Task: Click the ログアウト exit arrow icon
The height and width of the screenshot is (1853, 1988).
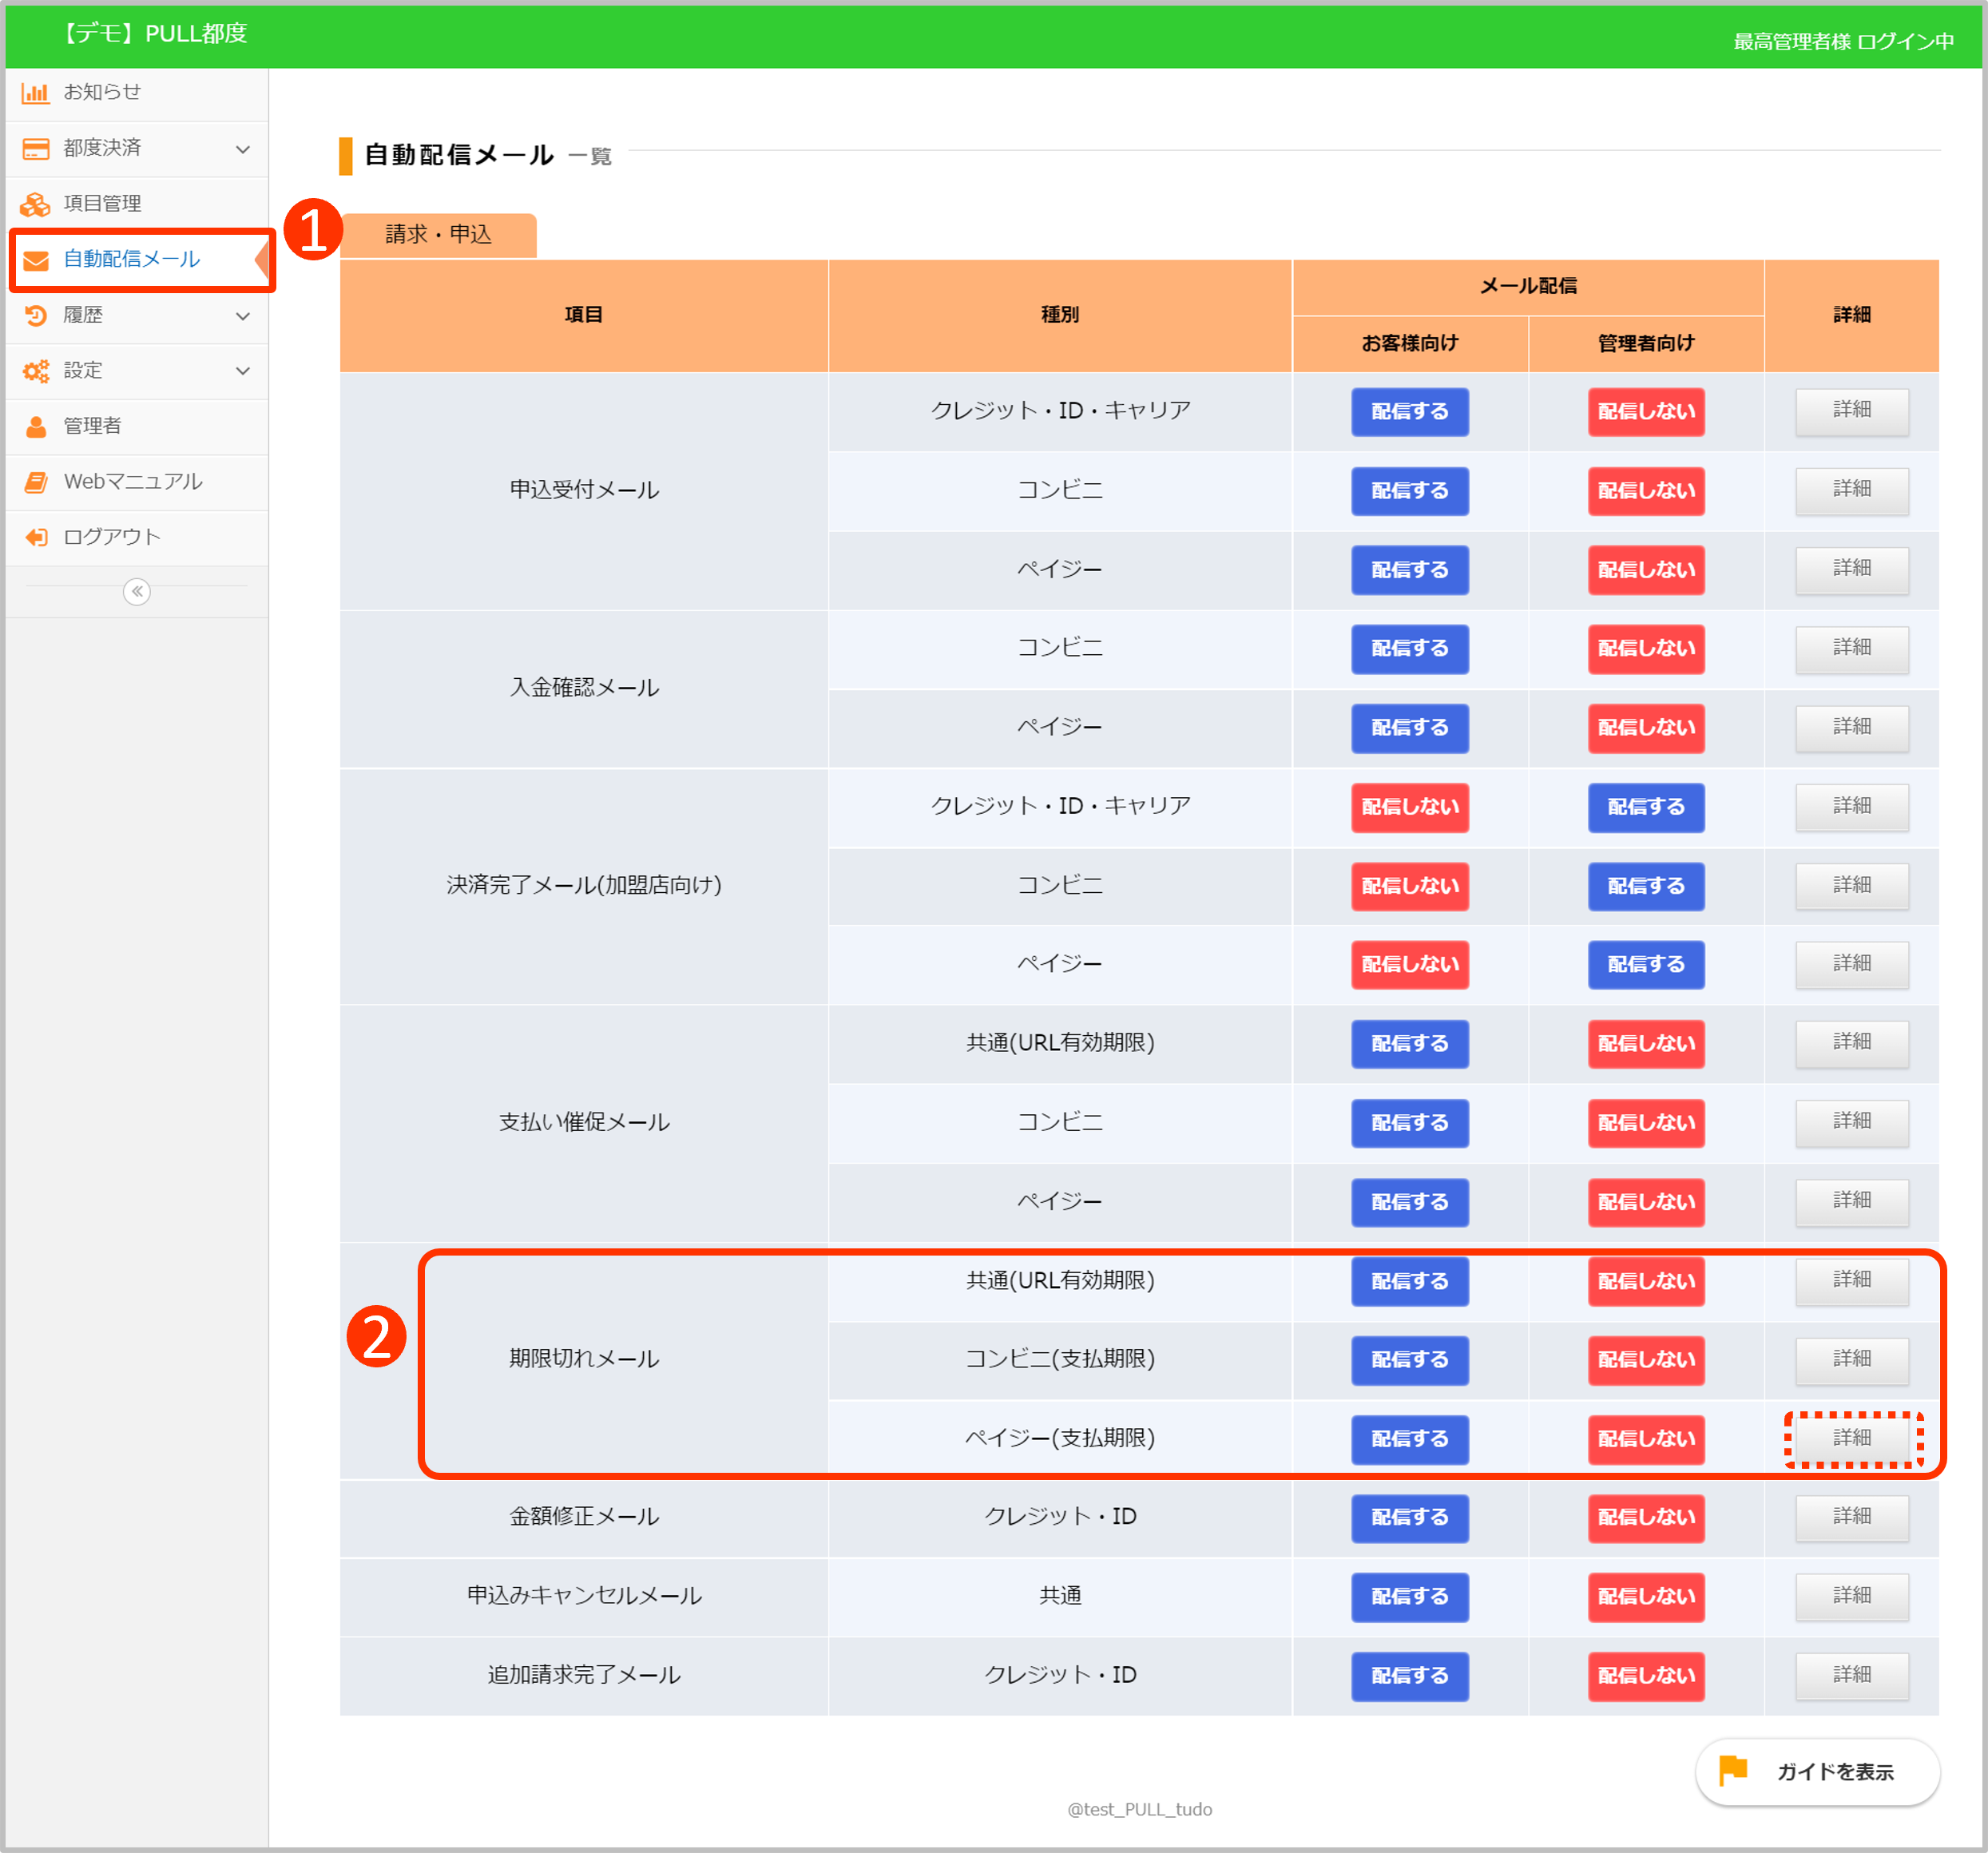Action: click(x=35, y=537)
